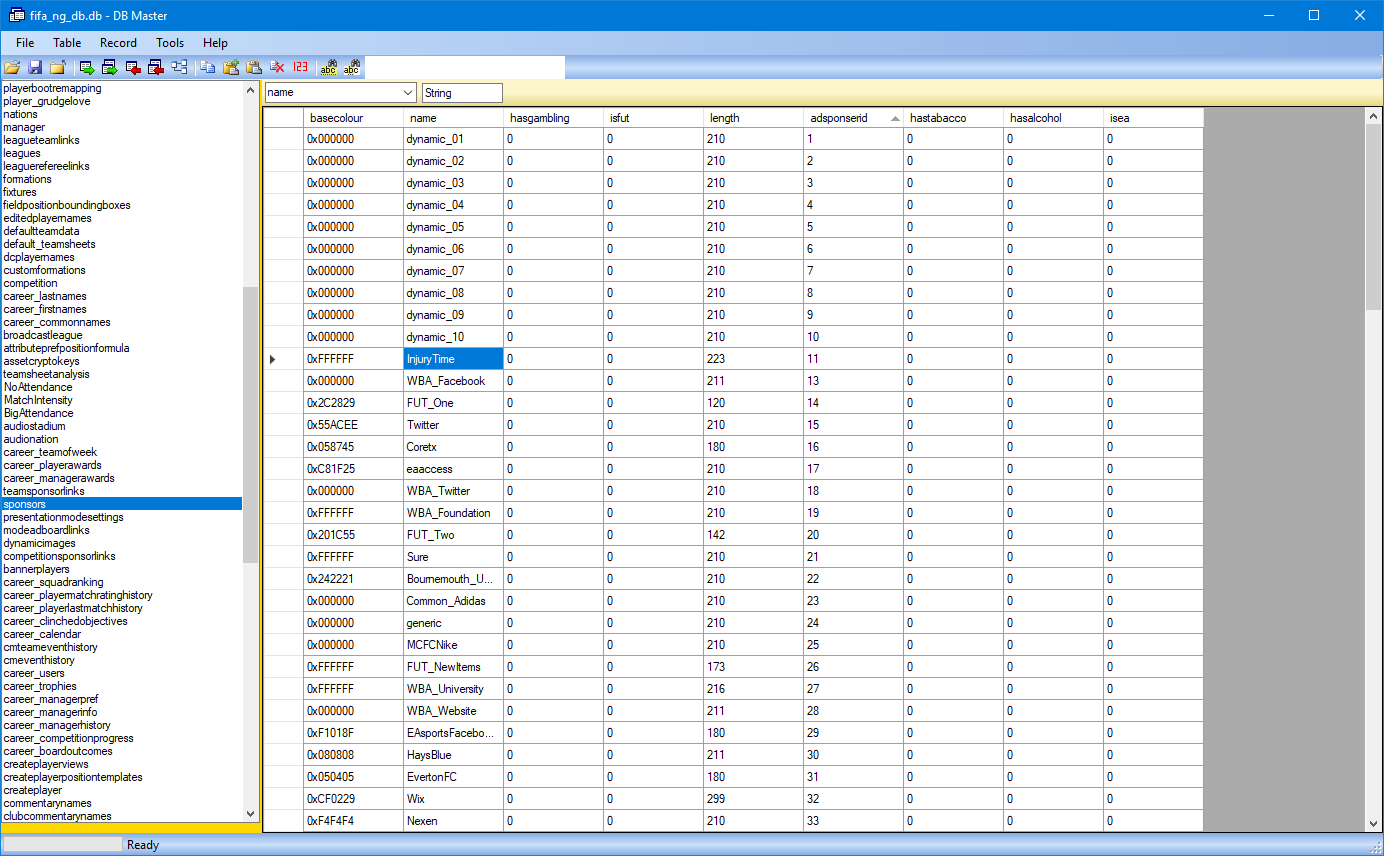Click import all tables icon, second red arrow
The image size is (1384, 856).
tap(156, 68)
